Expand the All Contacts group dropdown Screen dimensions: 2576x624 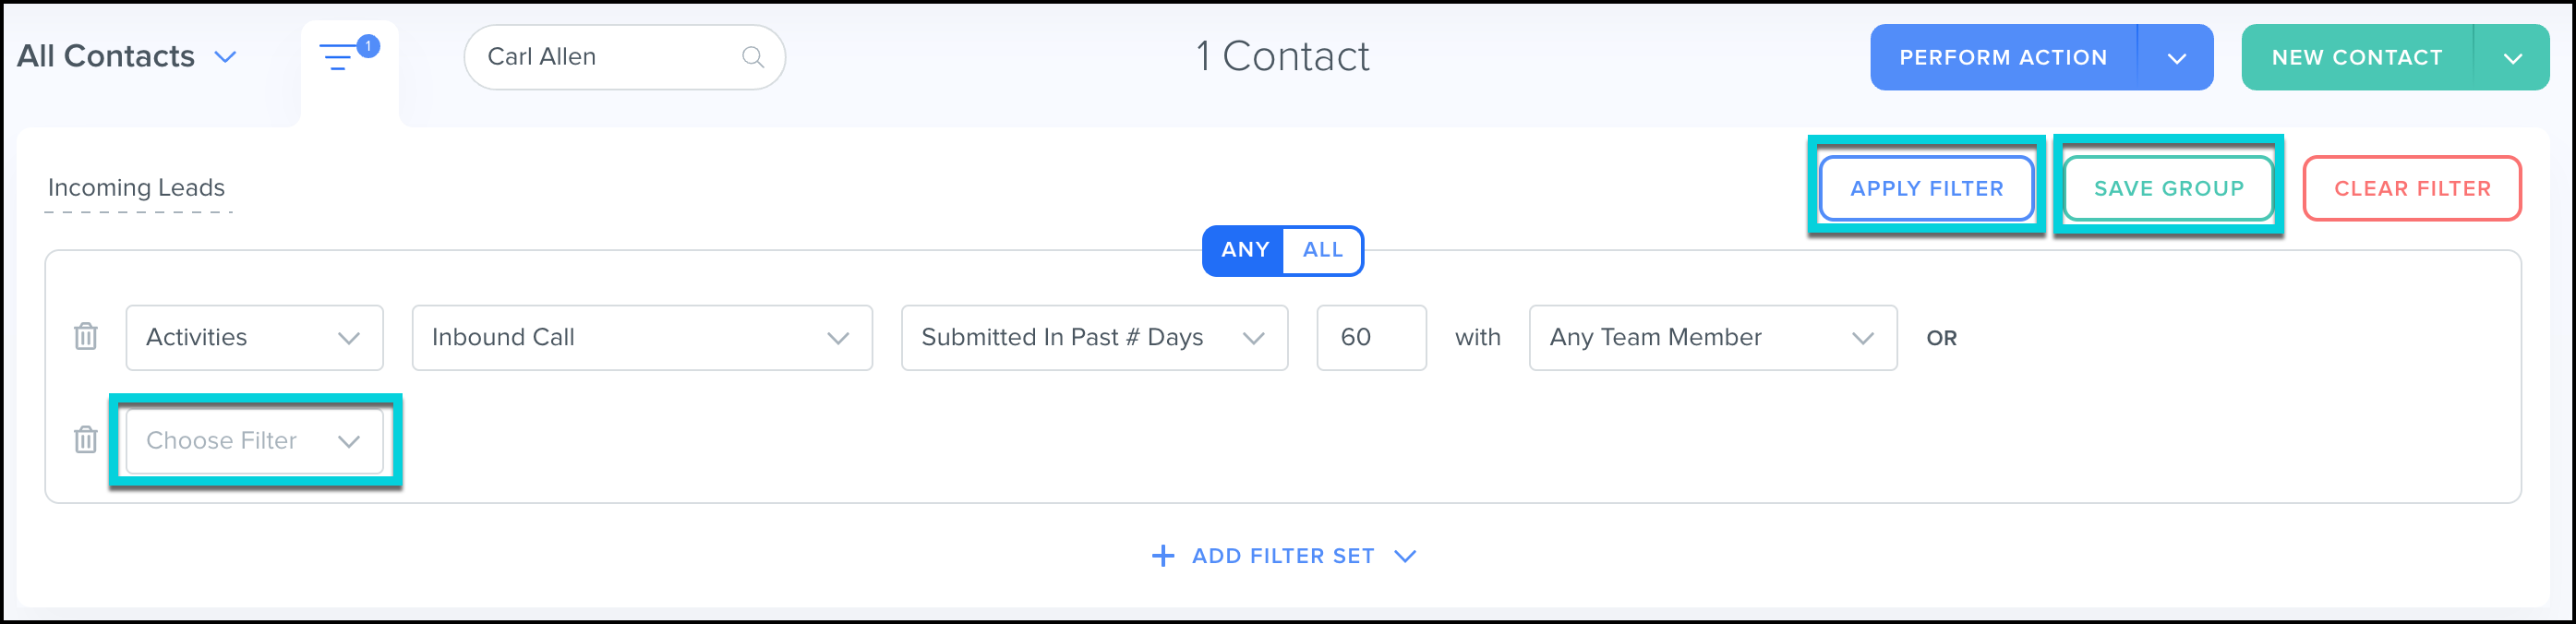tap(226, 57)
